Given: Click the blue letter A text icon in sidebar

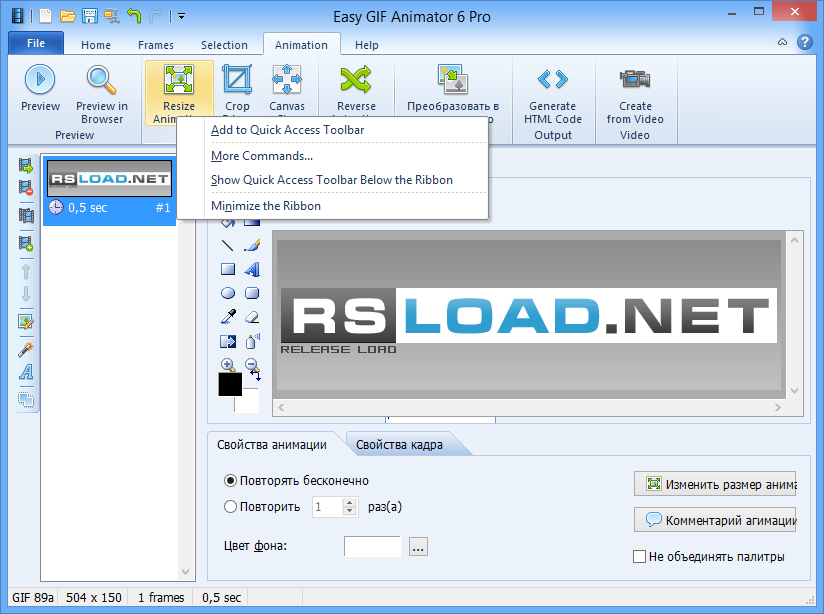Looking at the screenshot, I should click(x=26, y=372).
